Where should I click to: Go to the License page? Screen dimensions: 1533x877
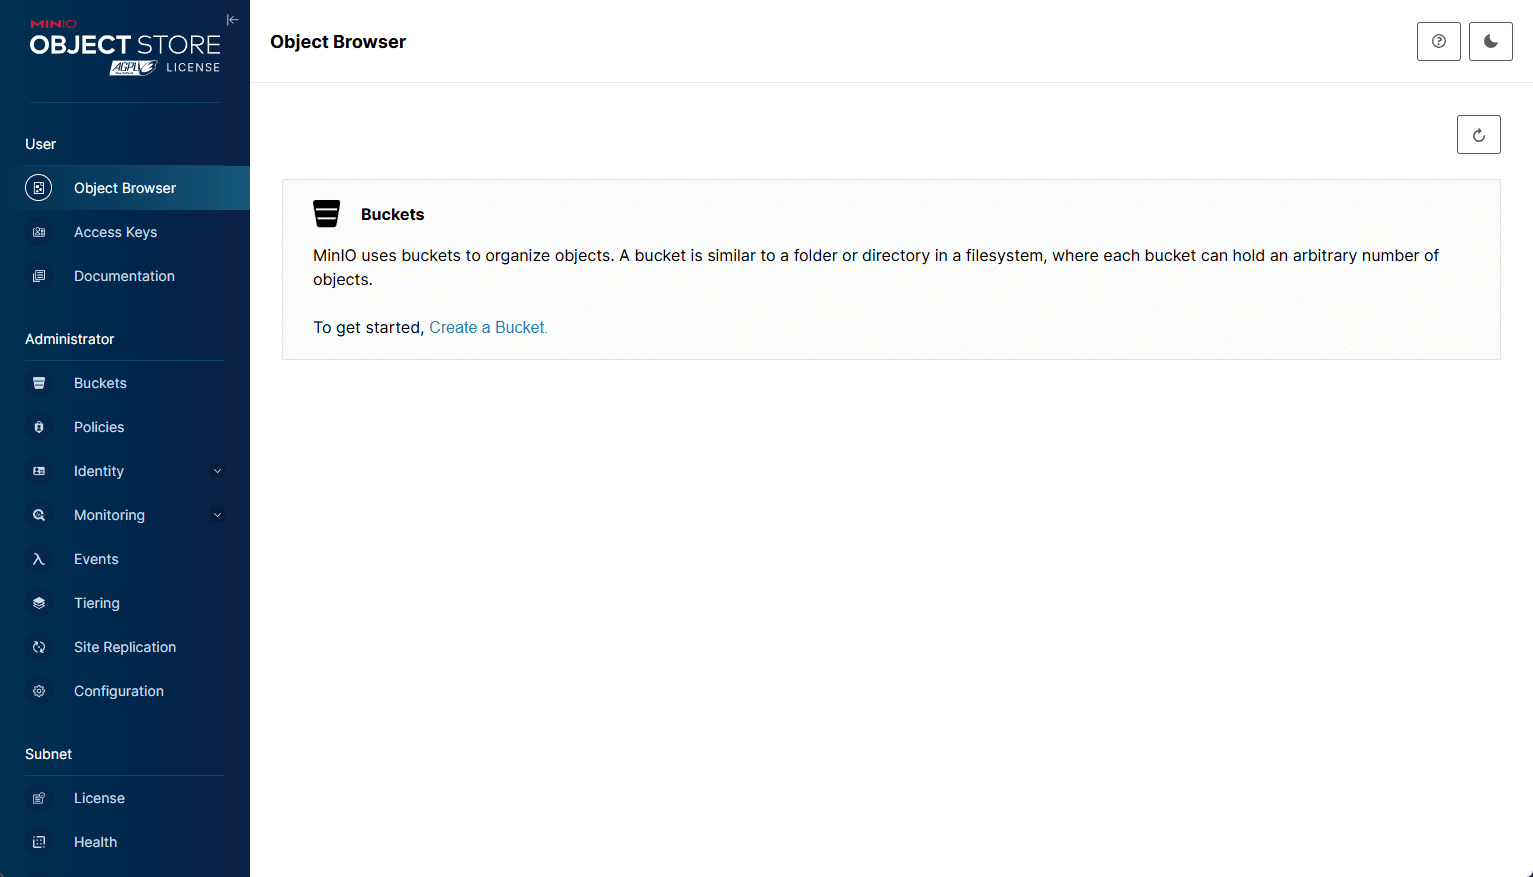coord(99,798)
